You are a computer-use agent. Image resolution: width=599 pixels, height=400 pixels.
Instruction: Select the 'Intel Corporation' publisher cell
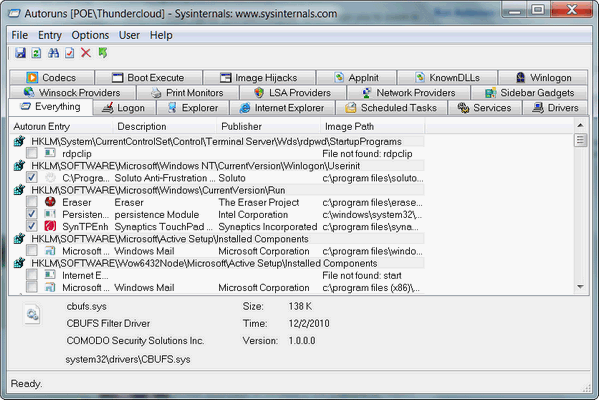pos(253,214)
